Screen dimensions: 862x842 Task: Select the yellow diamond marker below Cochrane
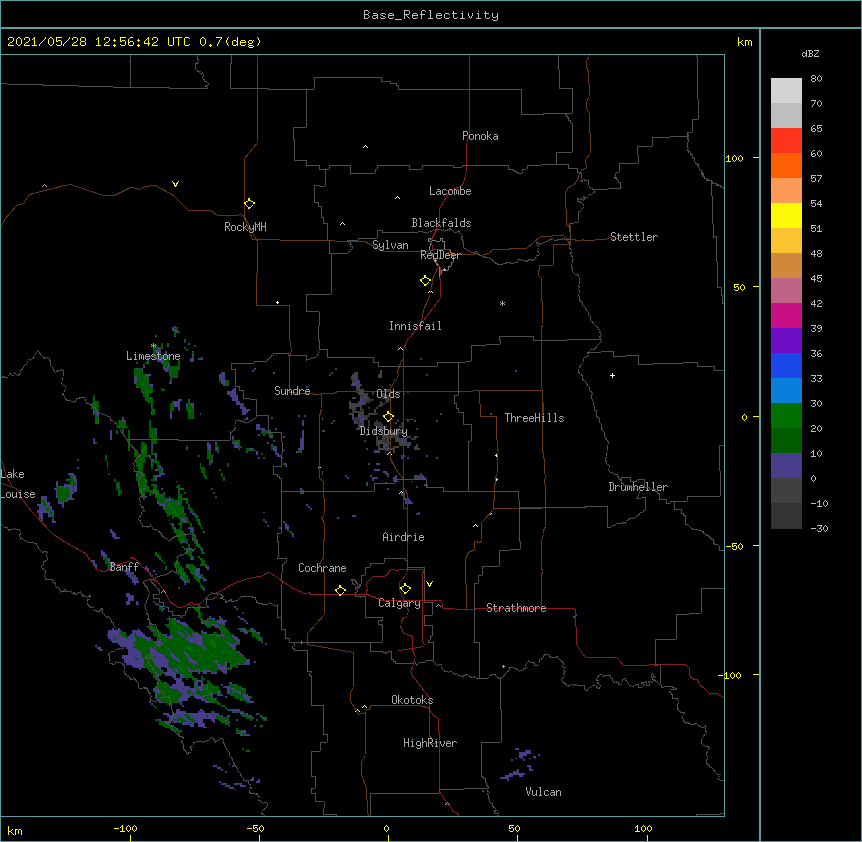[x=340, y=590]
